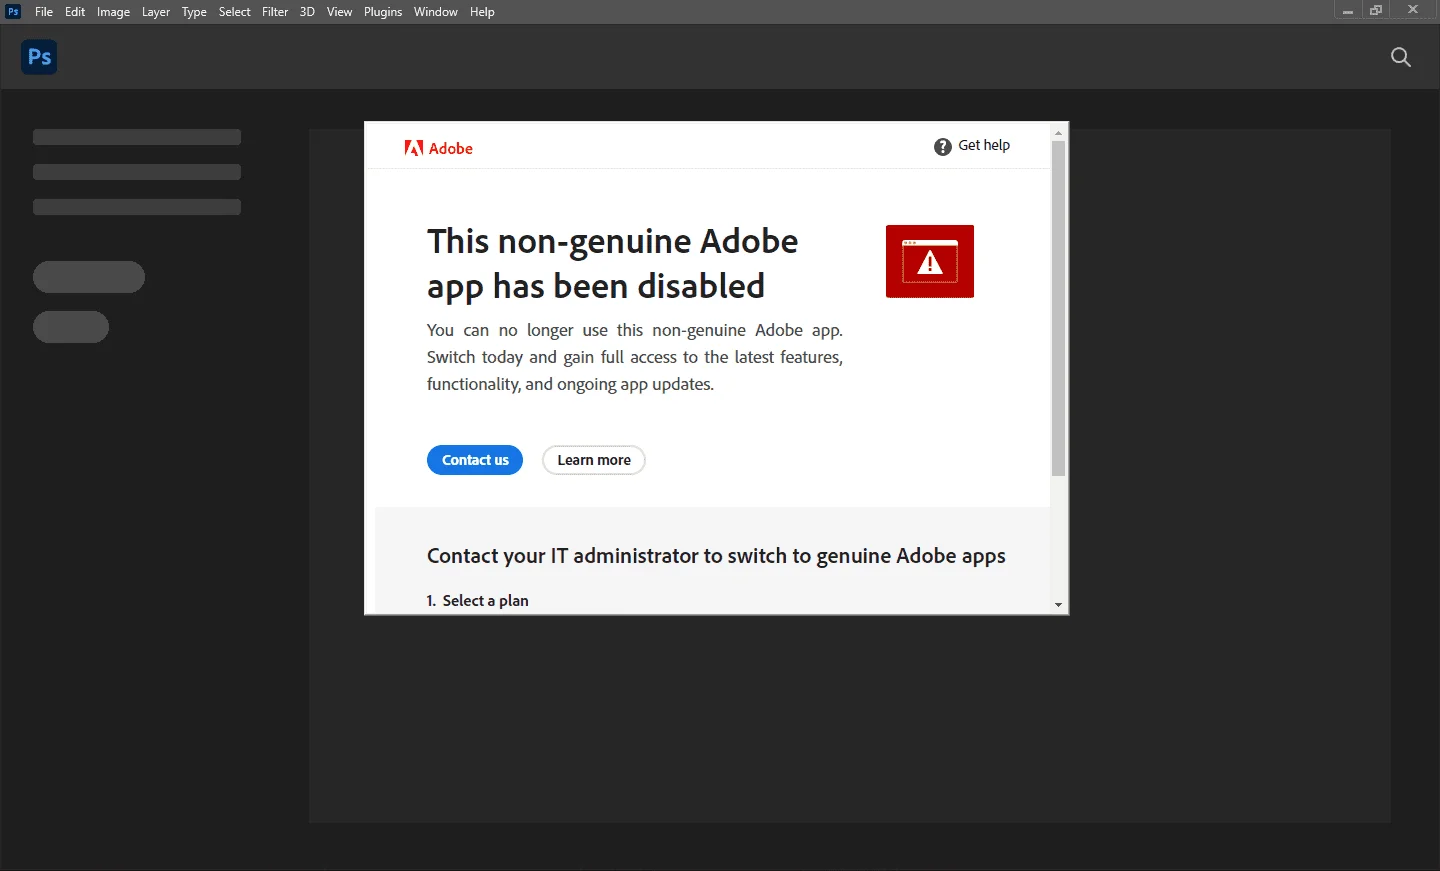1440x871 pixels.
Task: Click the 'Contact your IT administrator' heading
Action: [716, 556]
